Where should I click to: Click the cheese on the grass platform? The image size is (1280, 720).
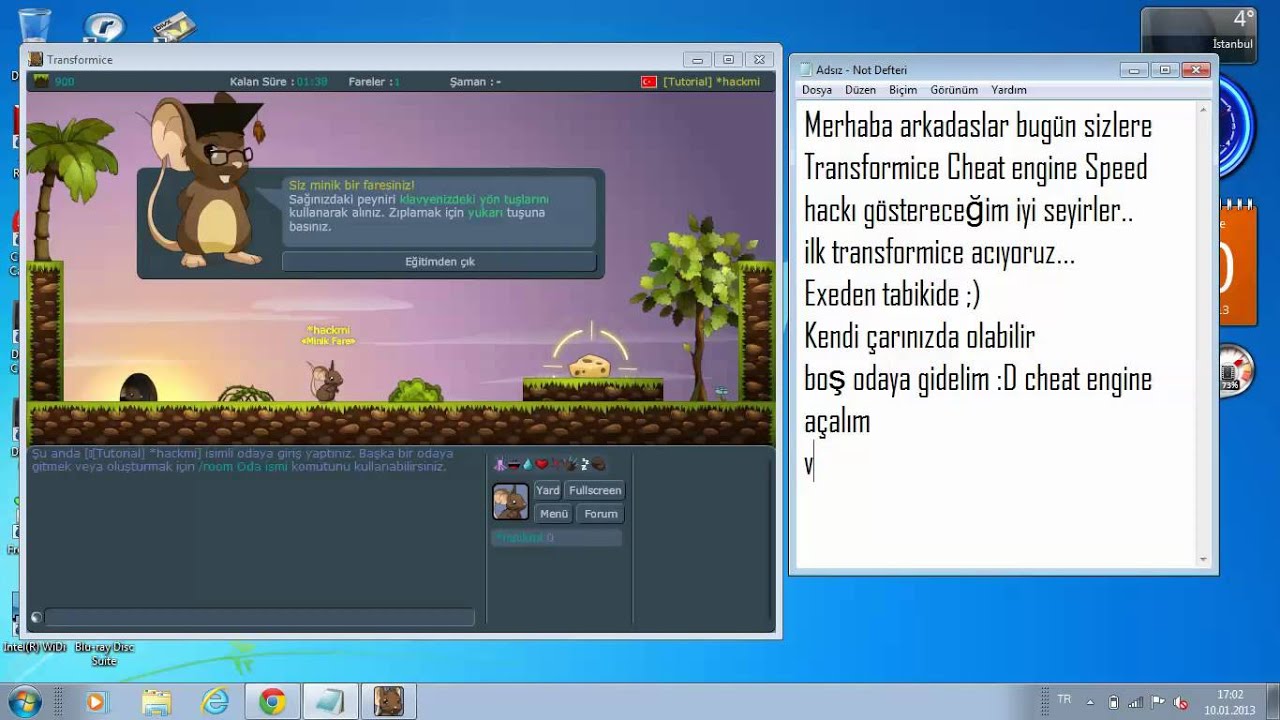[x=590, y=365]
